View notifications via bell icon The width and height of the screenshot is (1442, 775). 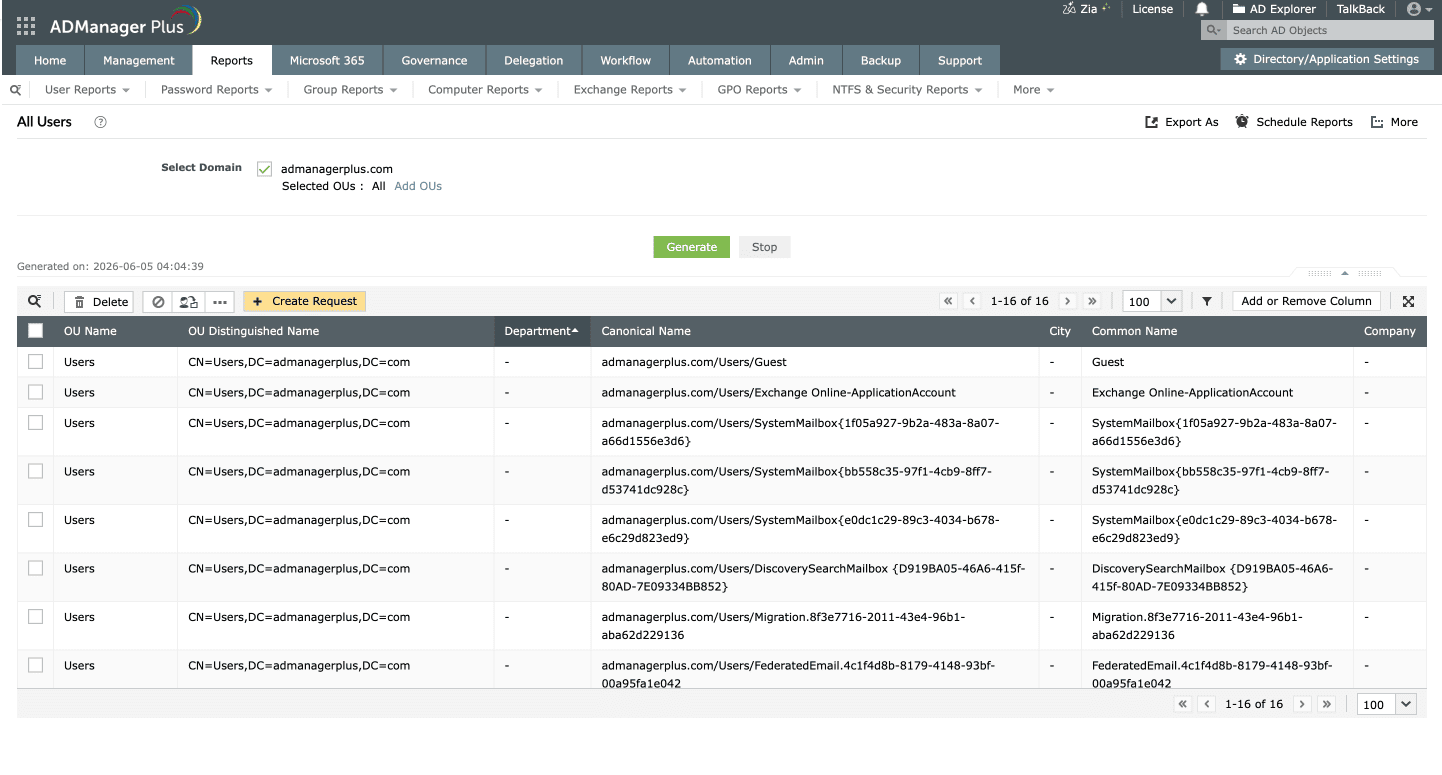pos(1201,9)
